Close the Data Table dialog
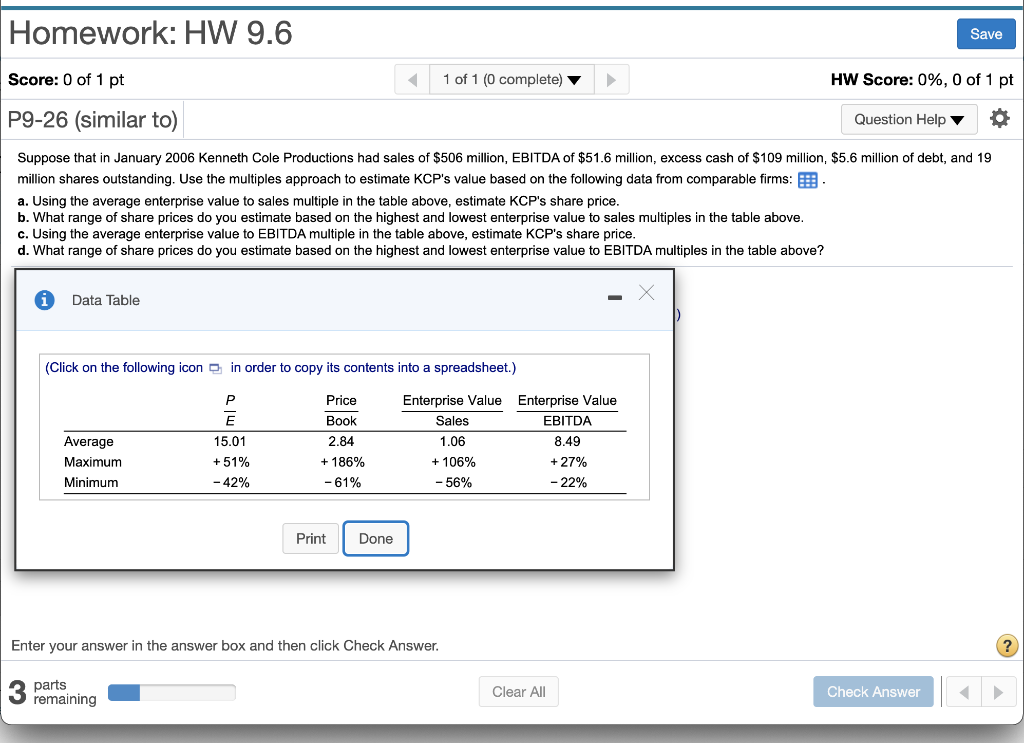The width and height of the screenshot is (1024, 743). [647, 292]
